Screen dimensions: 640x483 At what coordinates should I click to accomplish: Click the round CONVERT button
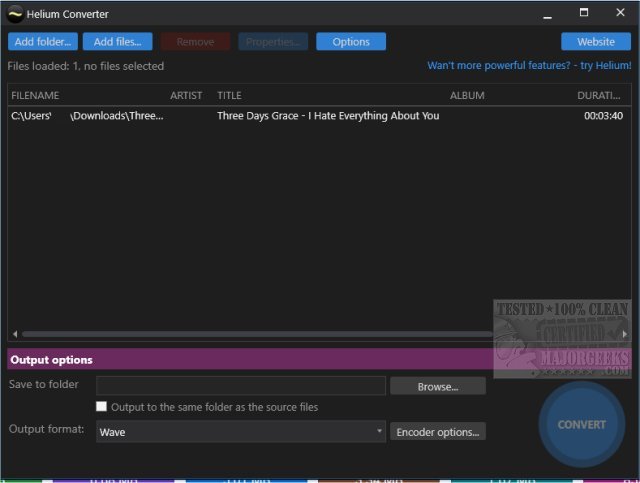pos(581,425)
